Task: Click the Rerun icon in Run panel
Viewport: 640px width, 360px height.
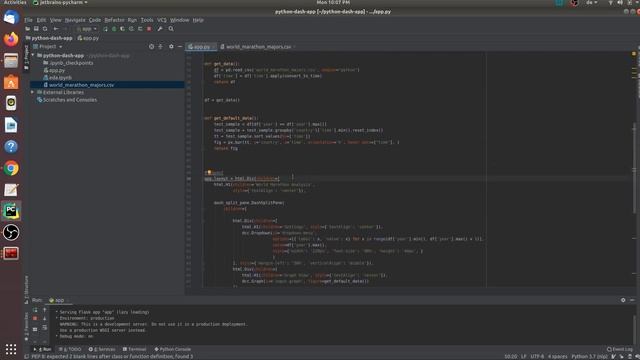Action: point(35,310)
